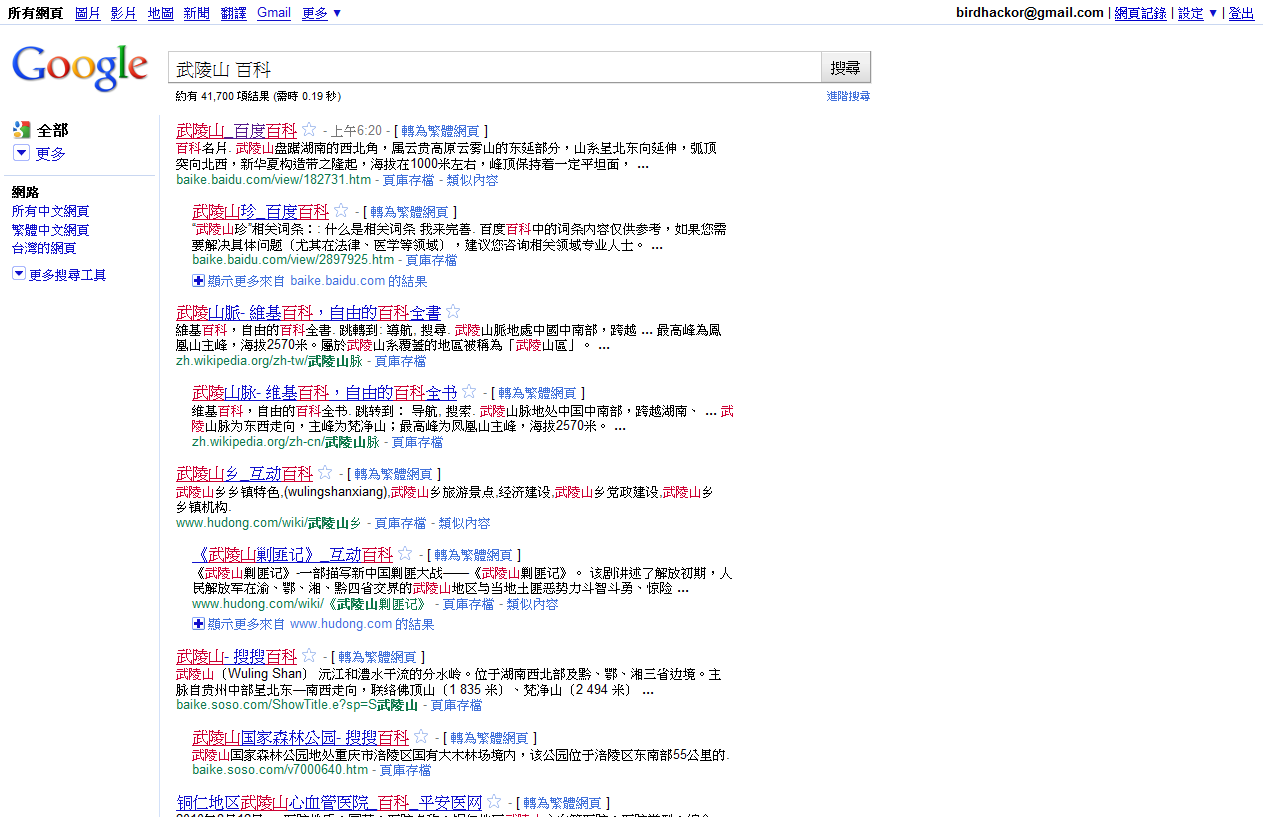Star the 铜仁地区武陵山心血管医院 result
The width and height of the screenshot is (1263, 817).
(x=494, y=802)
